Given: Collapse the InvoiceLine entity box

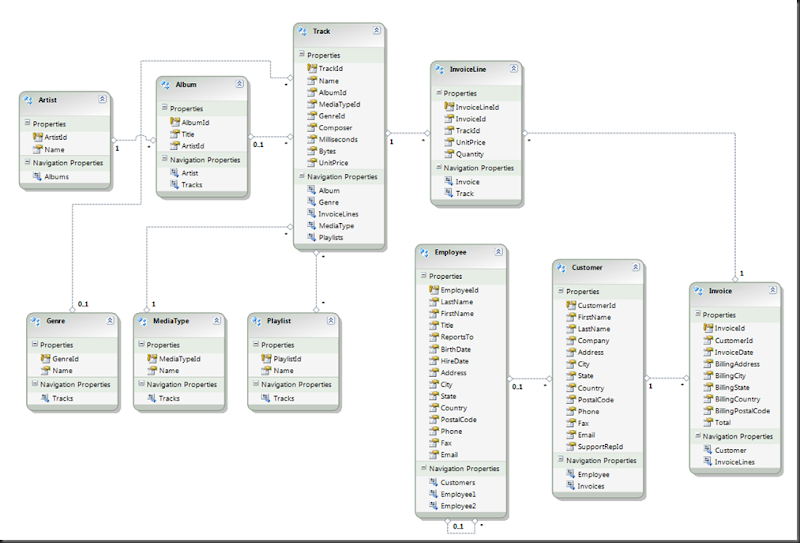Looking at the screenshot, I should pyautogui.click(x=514, y=68).
